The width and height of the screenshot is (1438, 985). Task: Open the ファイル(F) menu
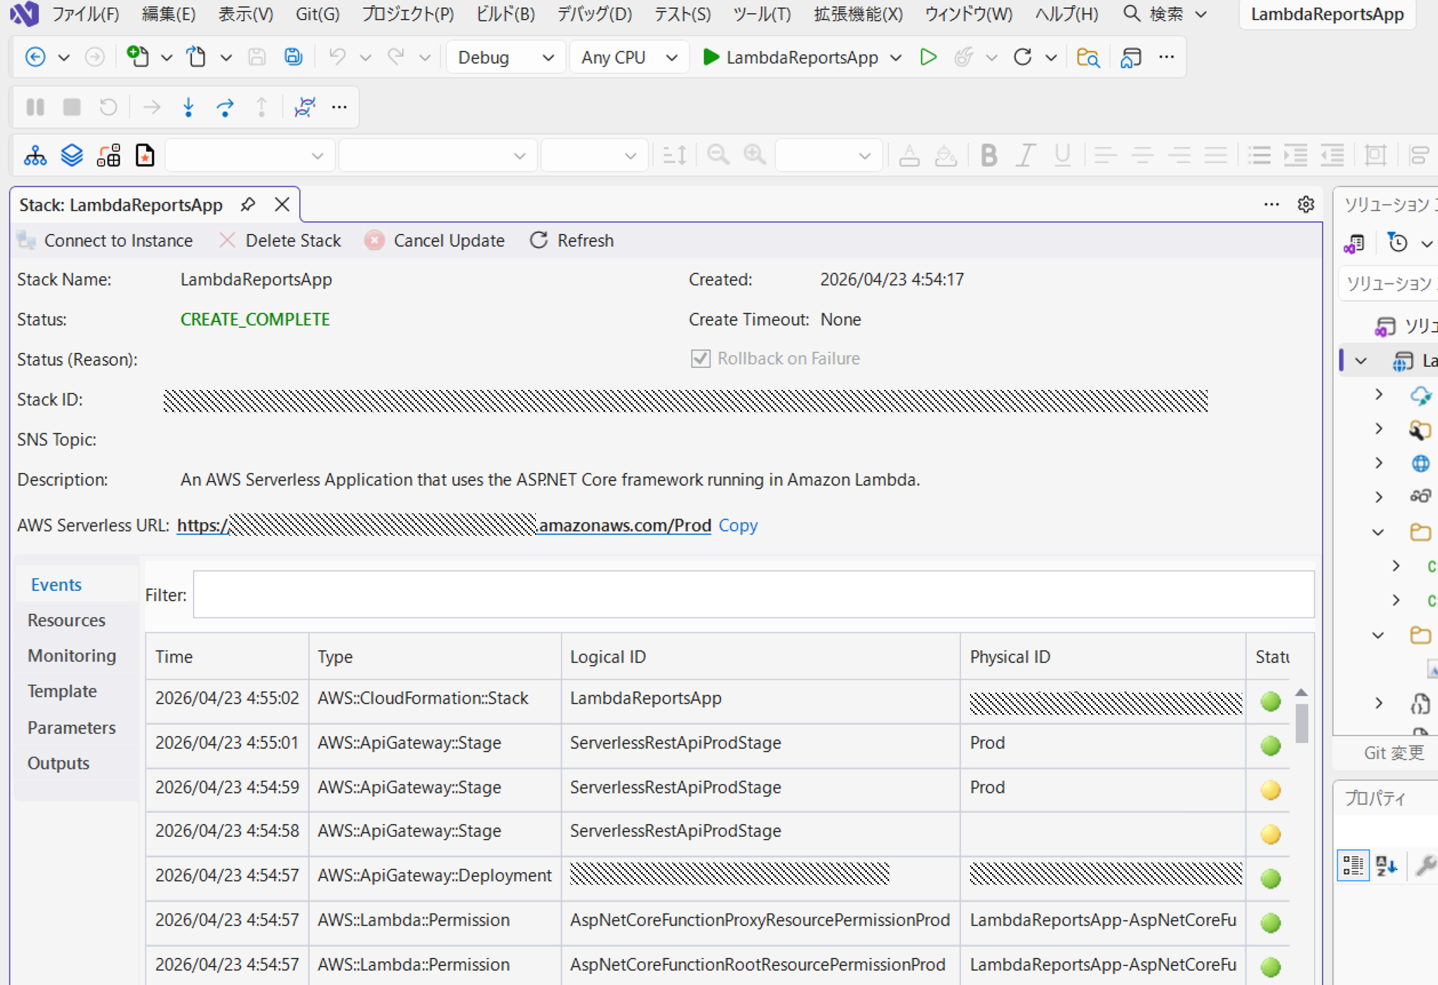tap(85, 14)
